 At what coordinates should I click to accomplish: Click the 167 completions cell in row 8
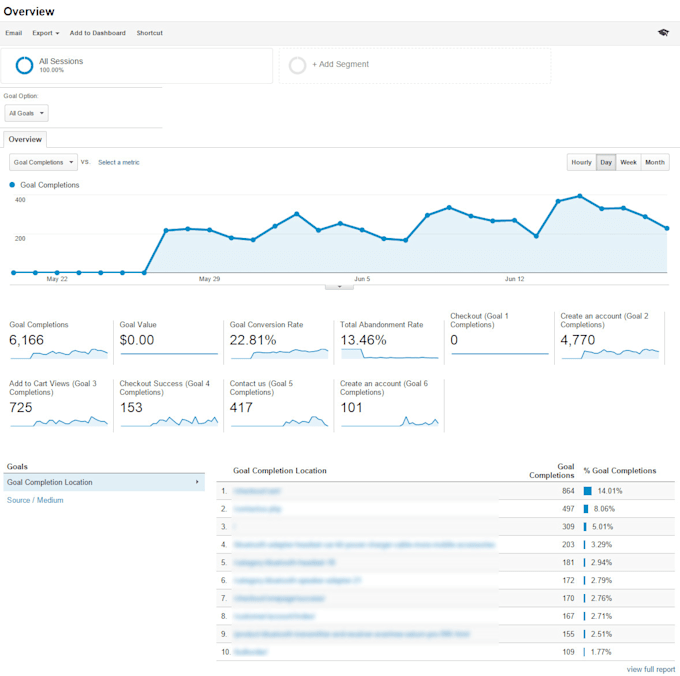[x=568, y=616]
